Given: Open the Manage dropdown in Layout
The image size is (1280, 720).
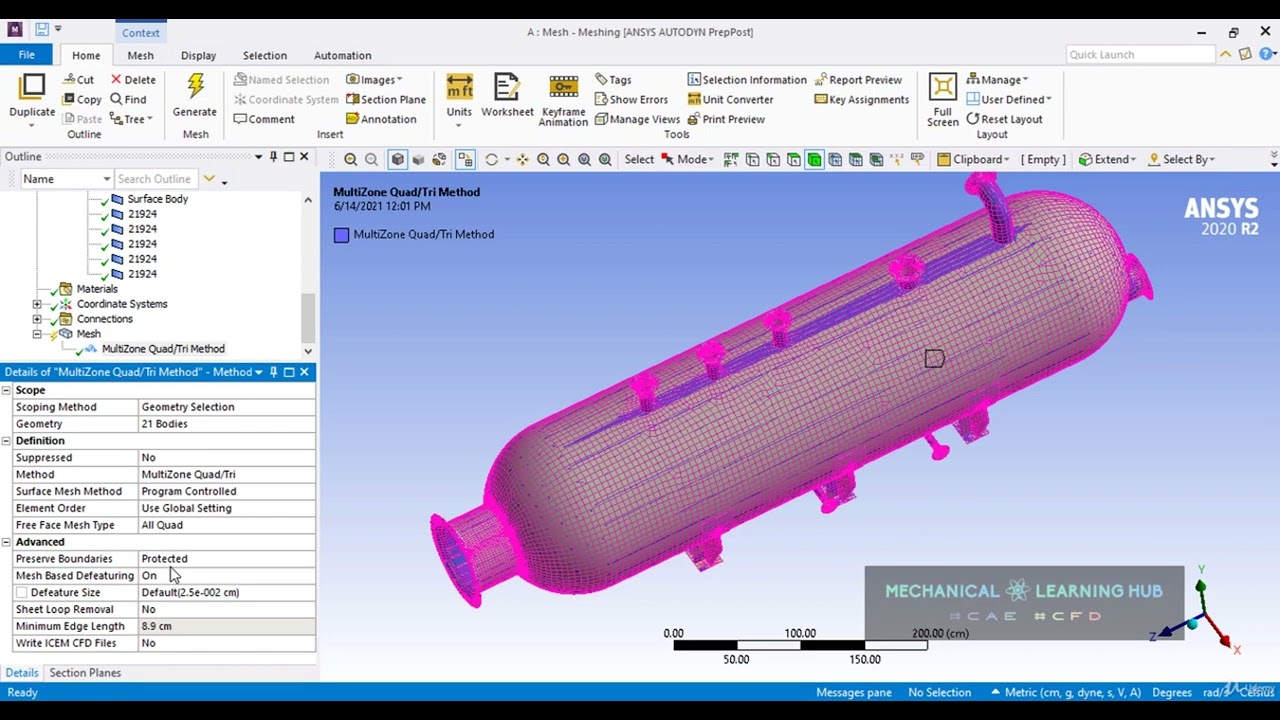Looking at the screenshot, I should pos(997,80).
